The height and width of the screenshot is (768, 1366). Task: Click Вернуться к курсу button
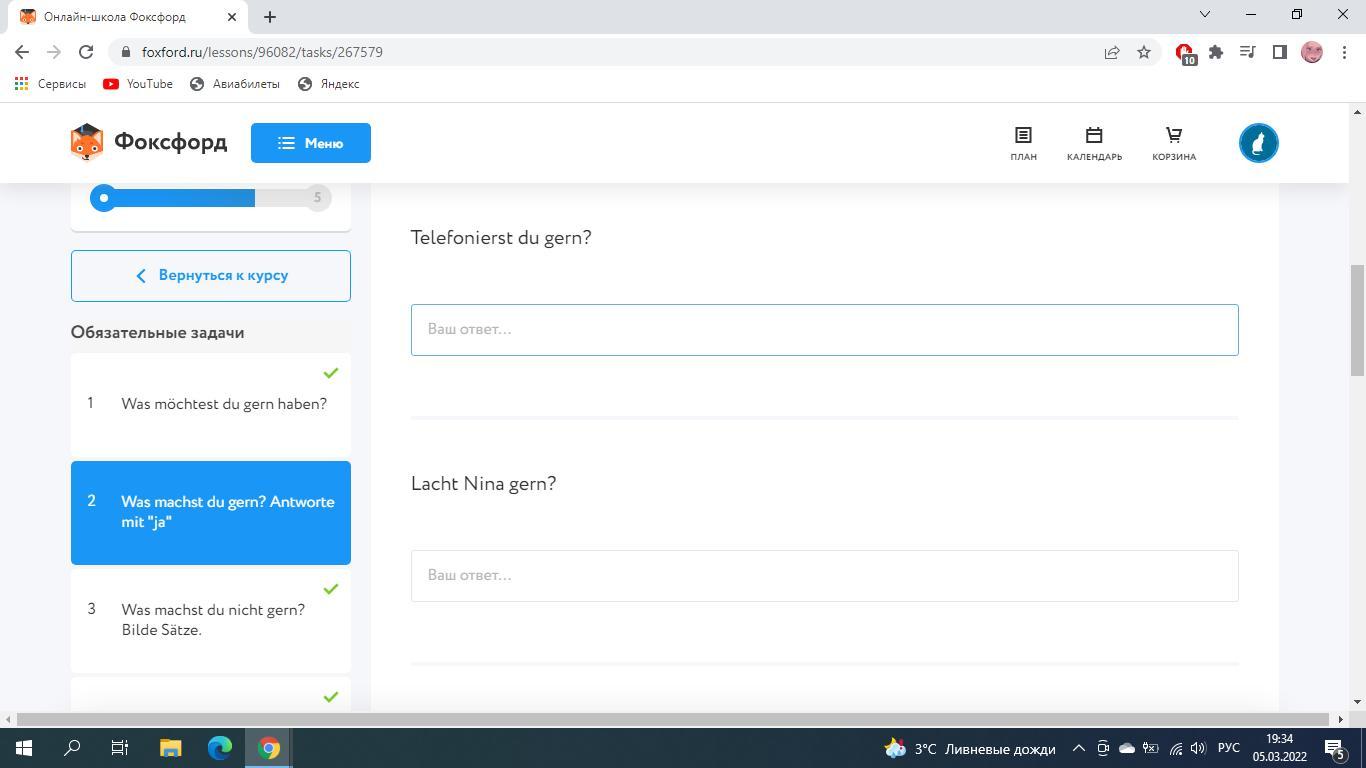[x=211, y=276]
